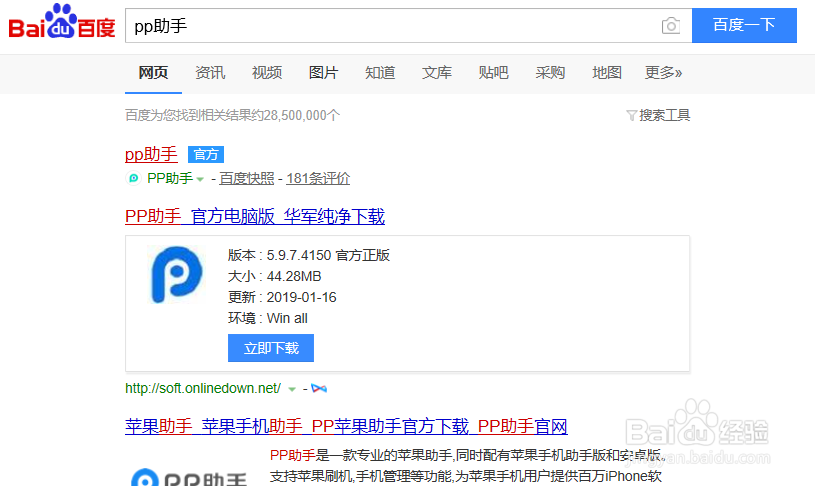Open camera image search icon
Screen dimensions: 815x486
[671, 25]
